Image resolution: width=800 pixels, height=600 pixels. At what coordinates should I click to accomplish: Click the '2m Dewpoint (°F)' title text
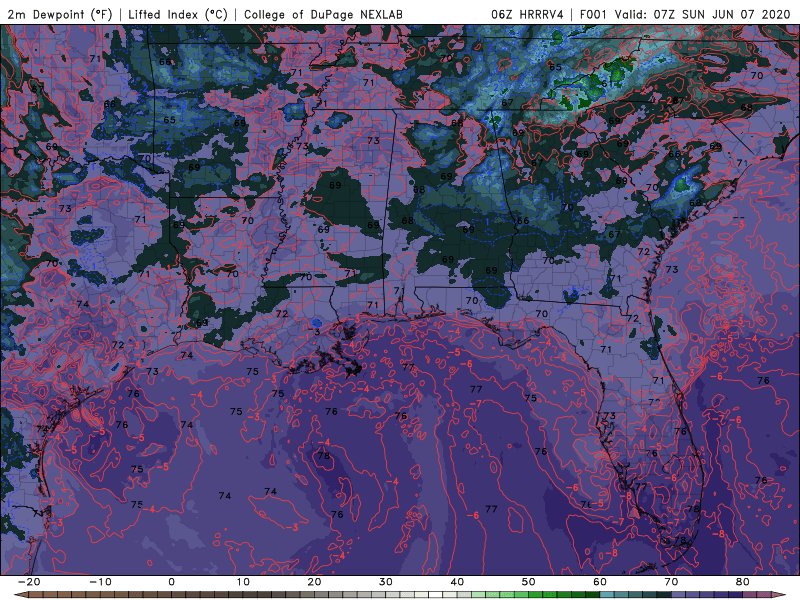click(60, 14)
